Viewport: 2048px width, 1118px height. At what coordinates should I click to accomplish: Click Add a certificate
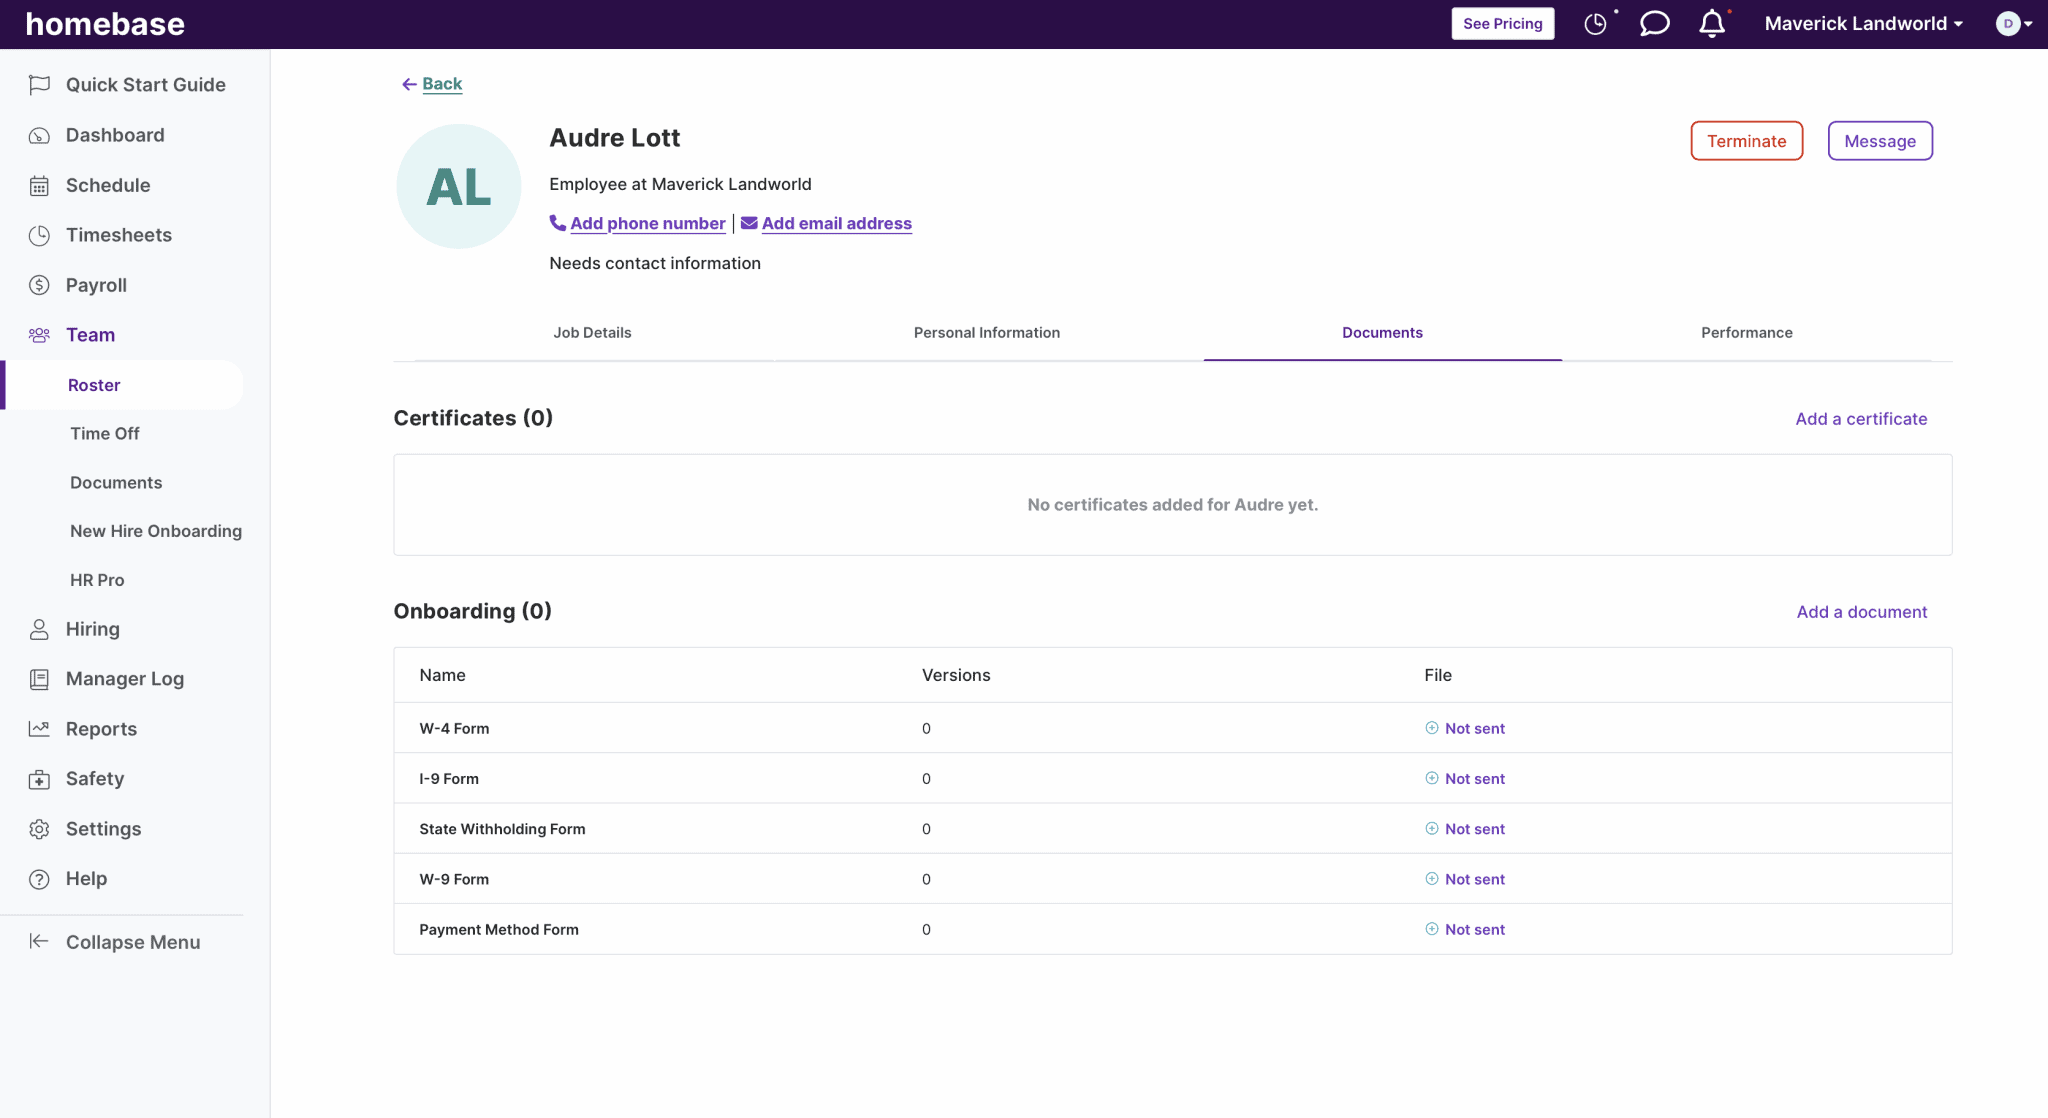click(x=1860, y=418)
